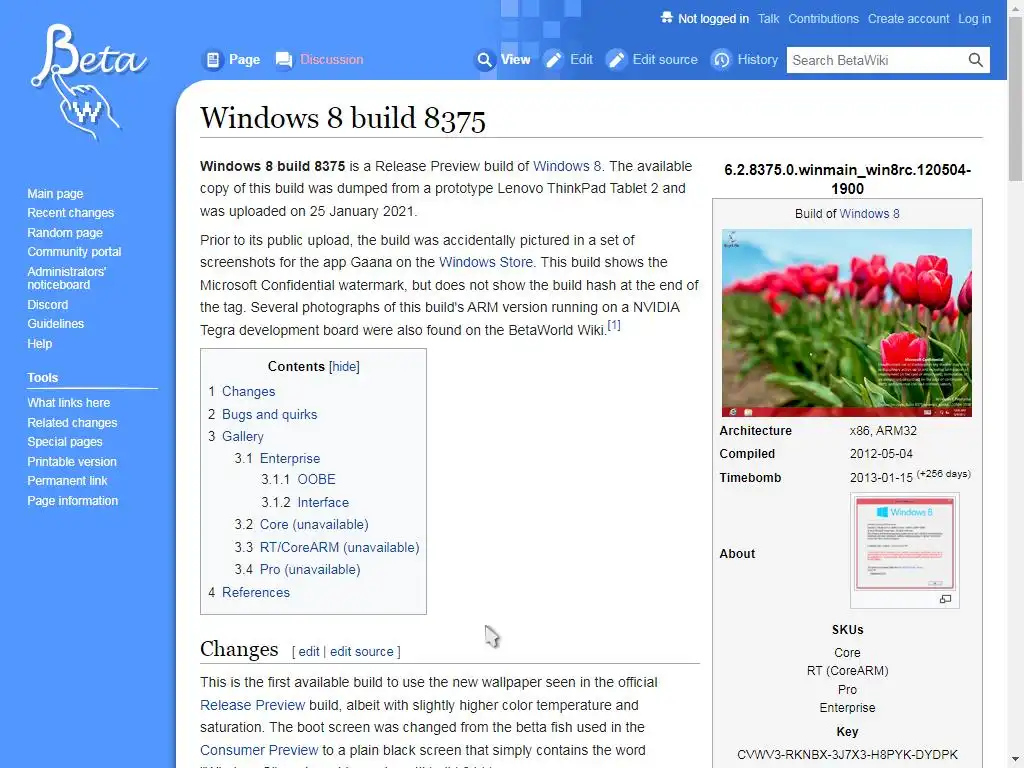Viewport: 1024px width, 768px height.
Task: Open Recent changes
Action: tap(71, 213)
